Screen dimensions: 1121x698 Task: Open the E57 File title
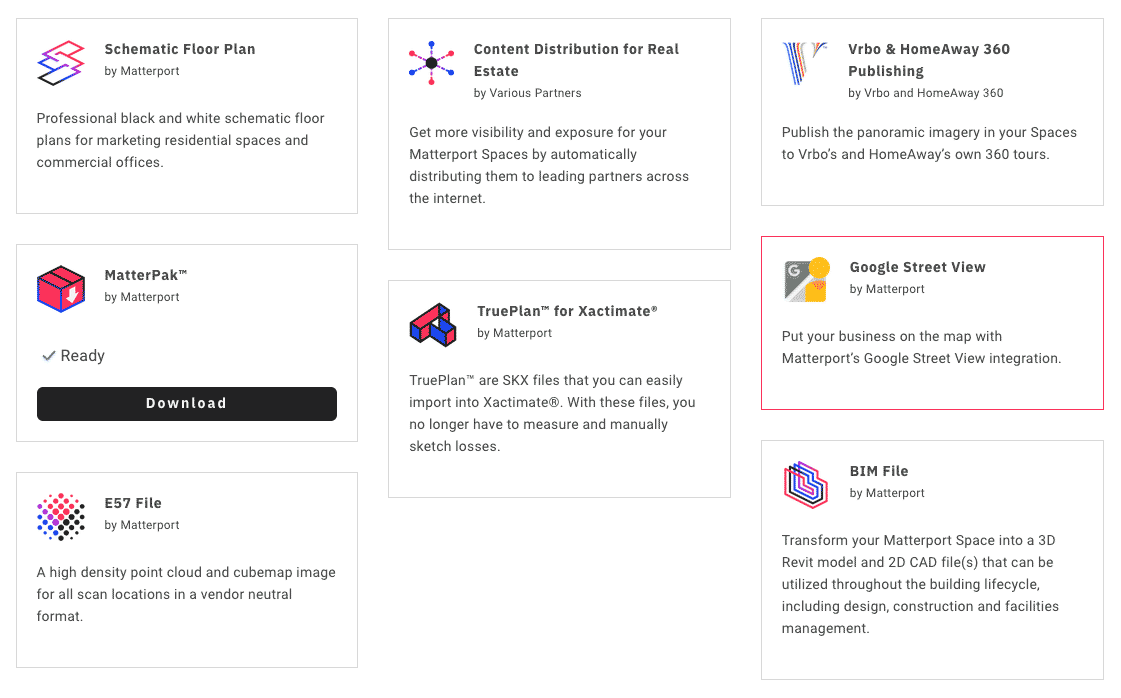(x=133, y=503)
